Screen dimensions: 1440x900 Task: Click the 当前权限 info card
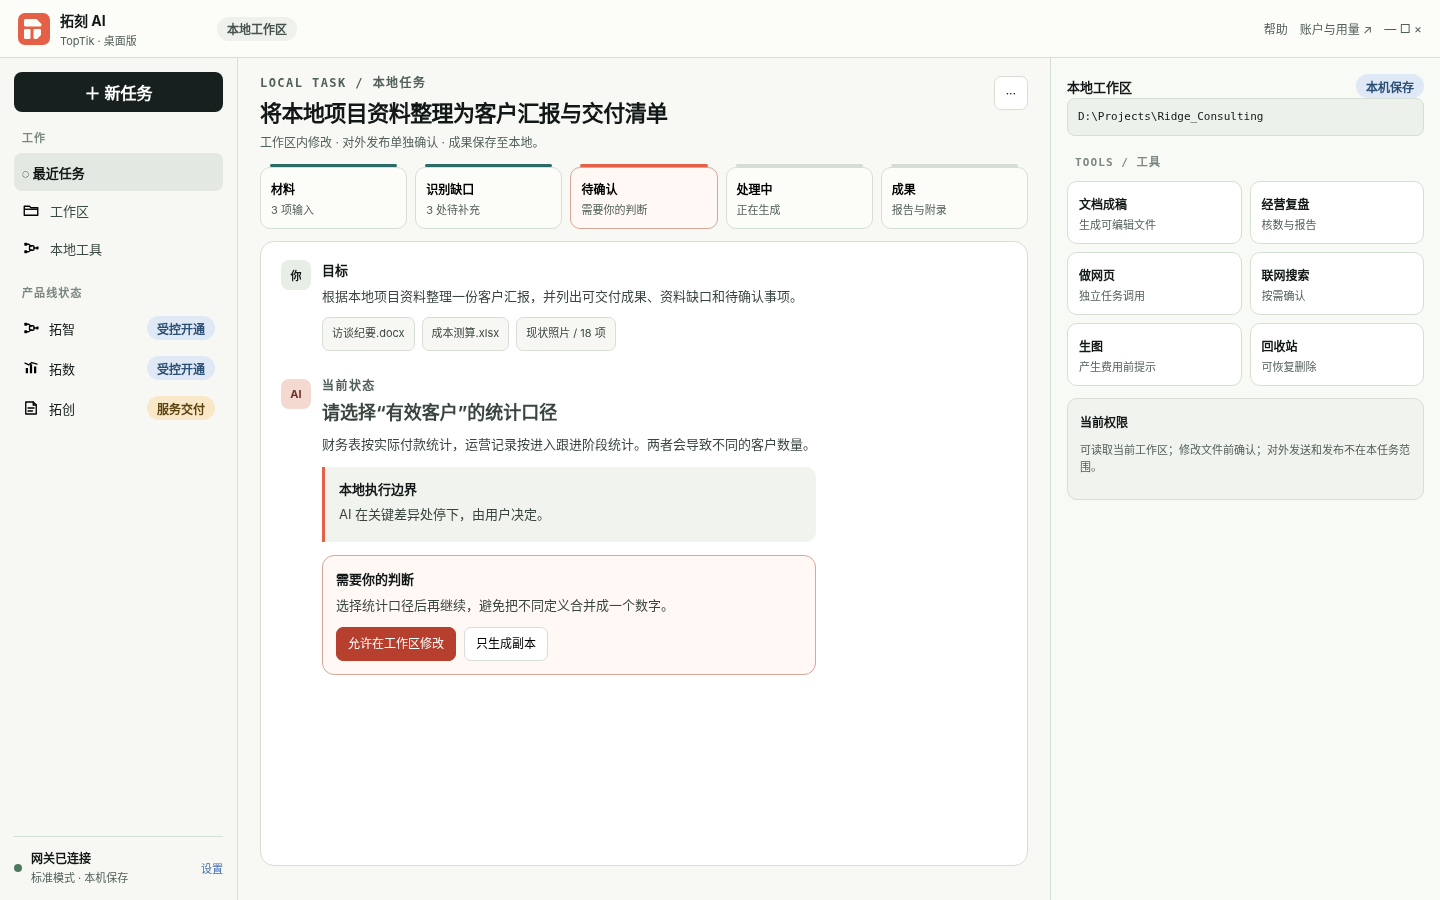[x=1245, y=449]
